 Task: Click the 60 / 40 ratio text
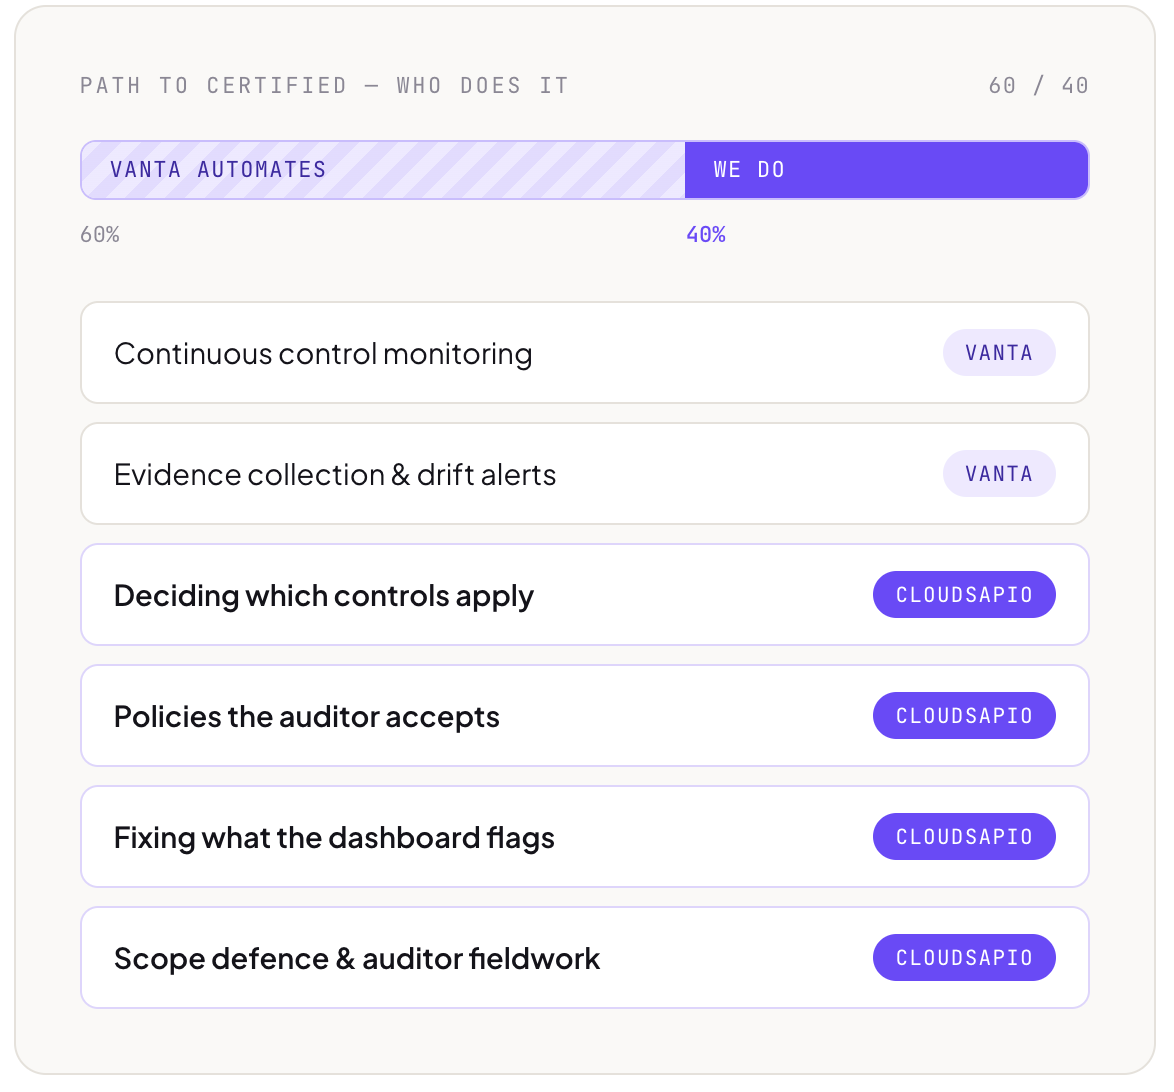coord(1038,85)
